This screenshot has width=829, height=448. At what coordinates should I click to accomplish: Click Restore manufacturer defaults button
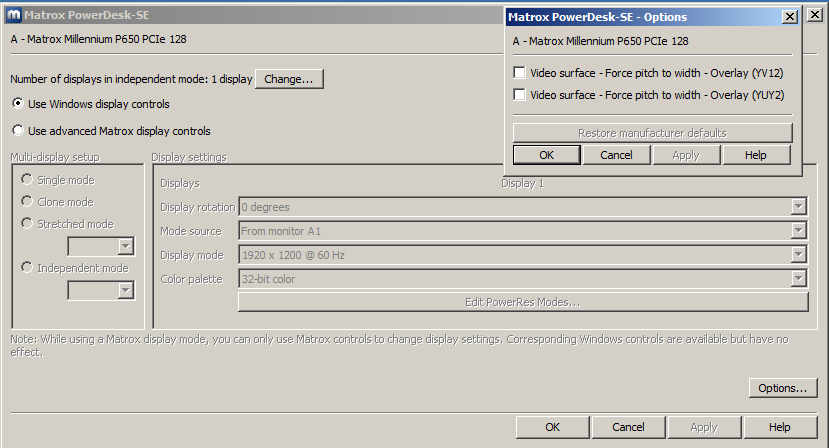pos(652,133)
